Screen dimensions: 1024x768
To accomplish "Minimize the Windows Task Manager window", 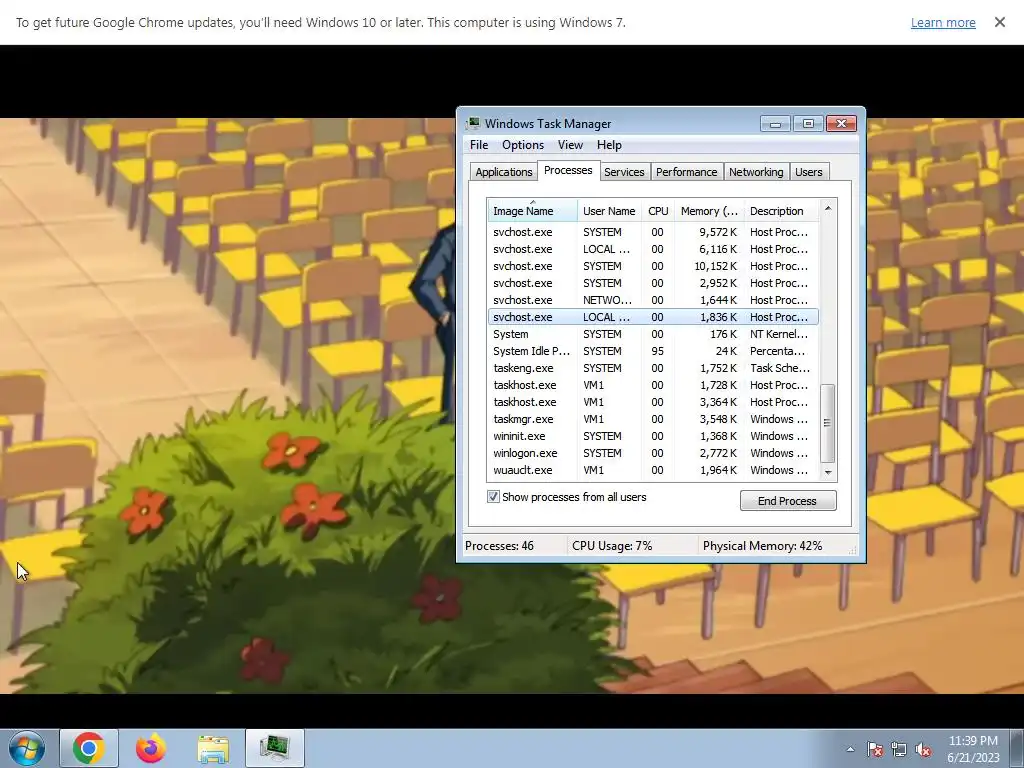I will (x=775, y=123).
